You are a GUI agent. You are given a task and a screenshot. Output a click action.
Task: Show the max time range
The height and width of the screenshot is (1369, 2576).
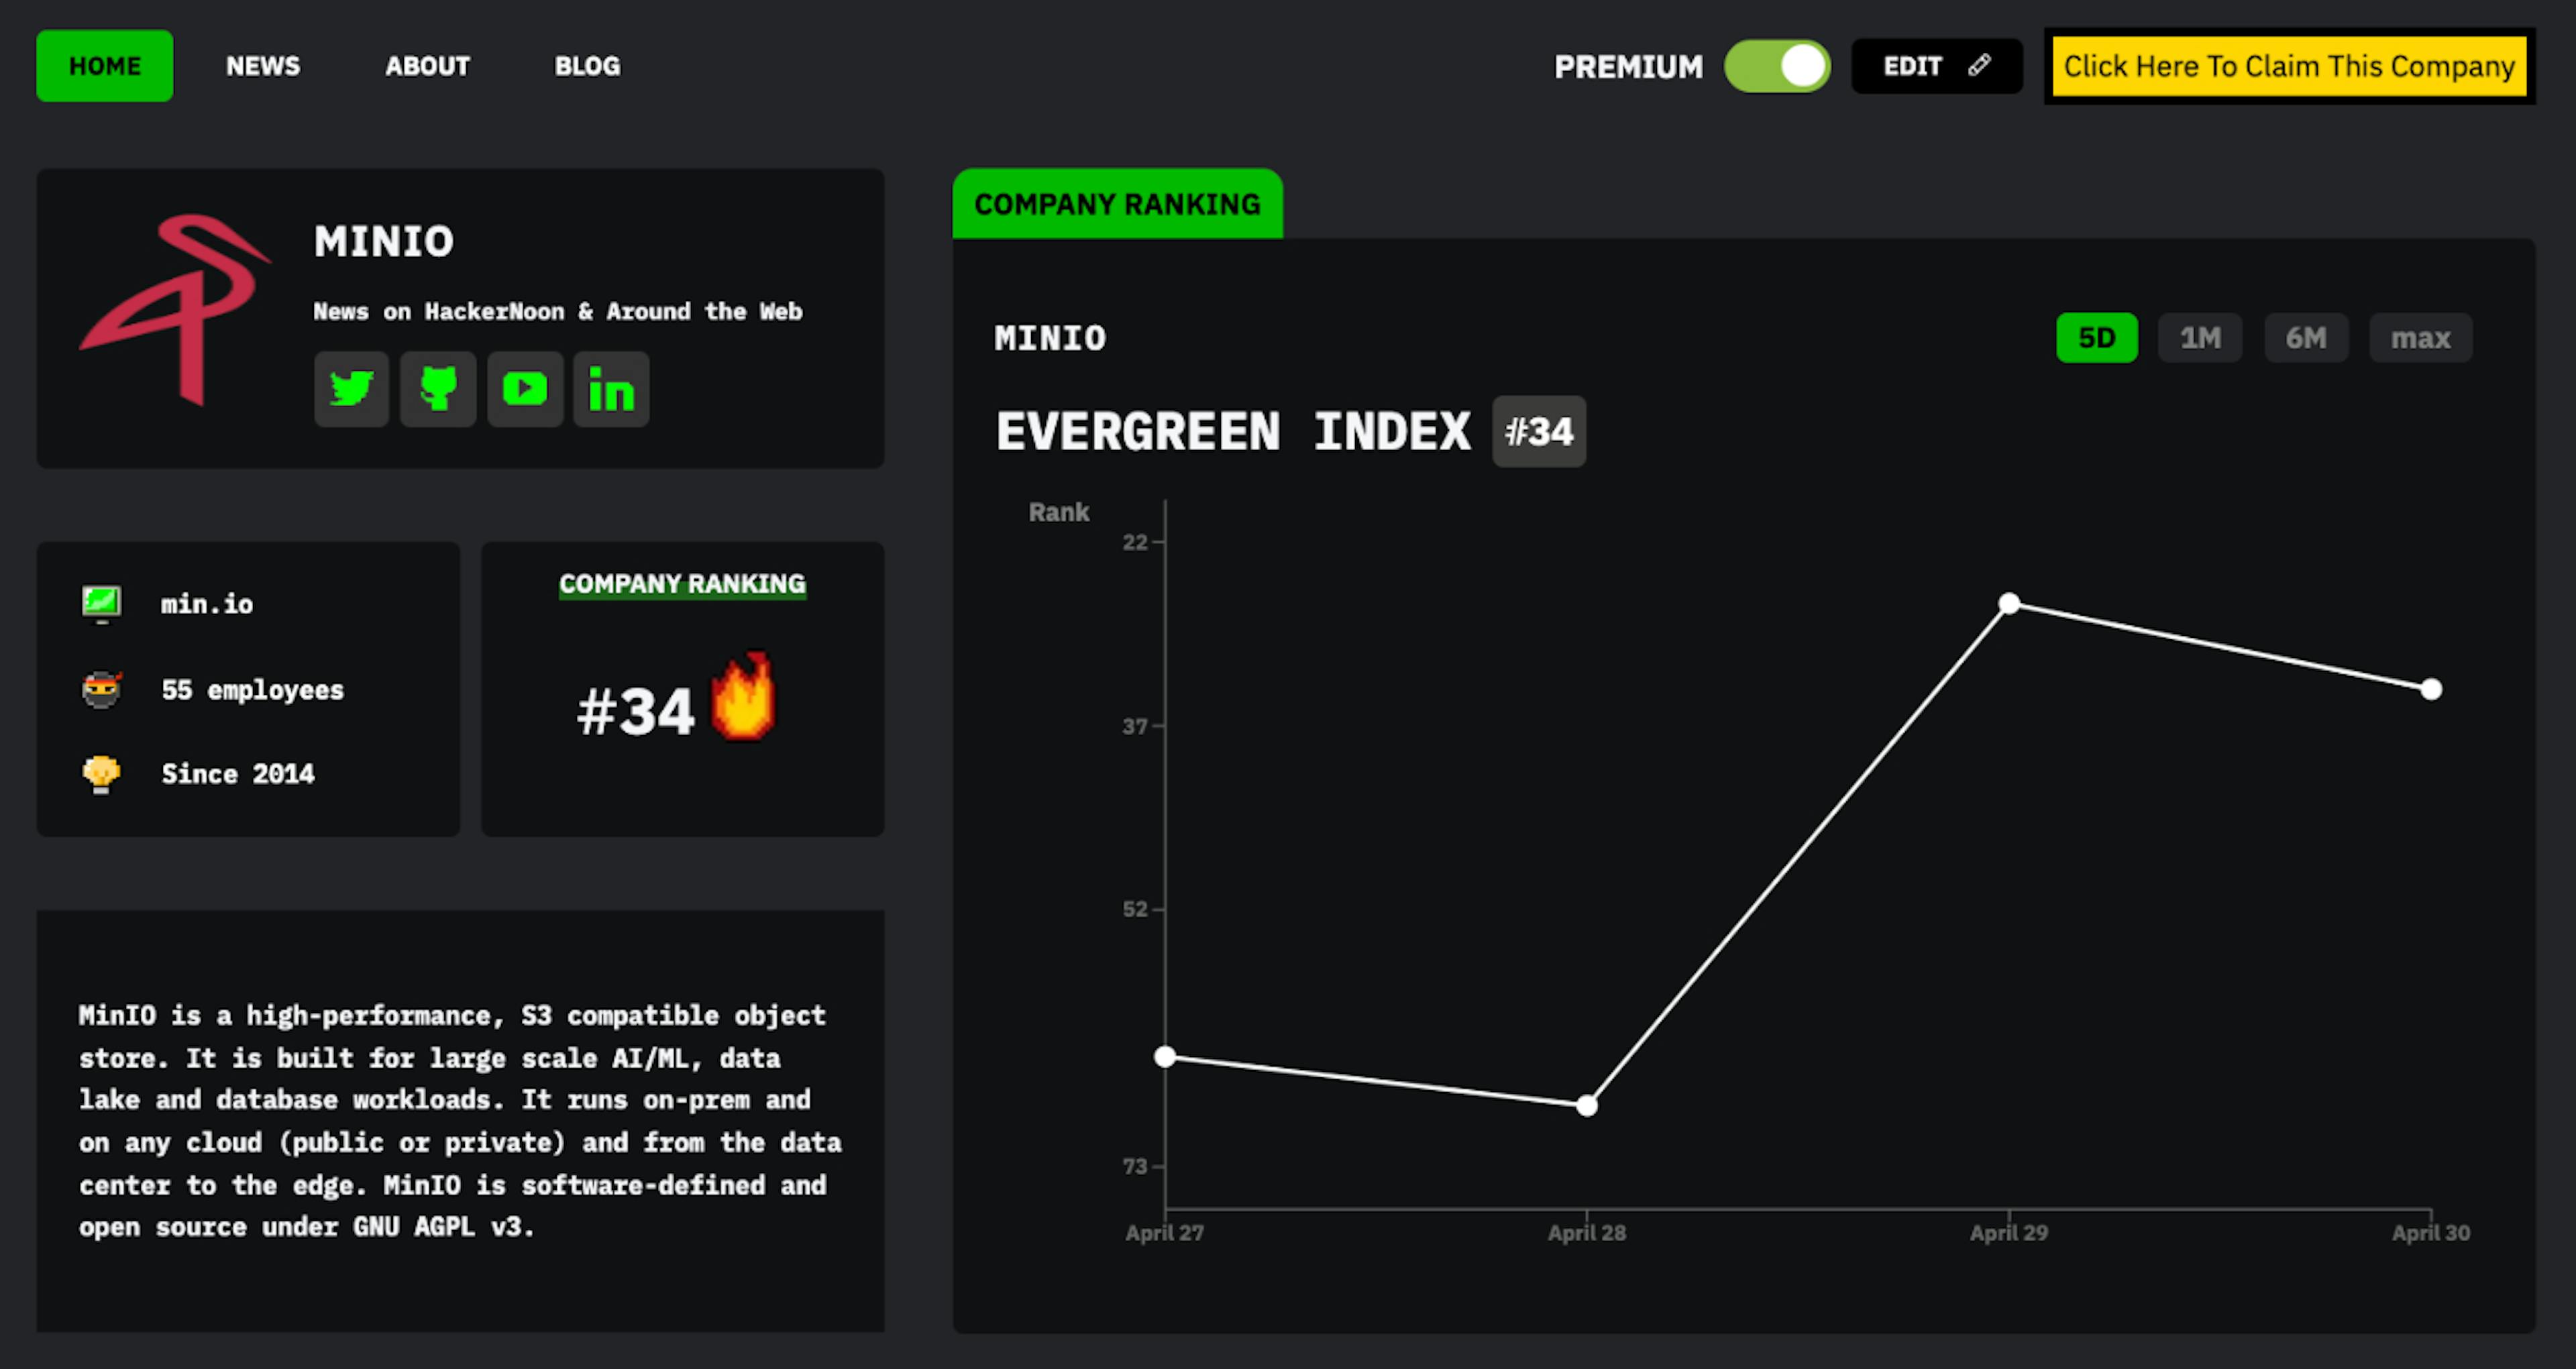[2420, 338]
